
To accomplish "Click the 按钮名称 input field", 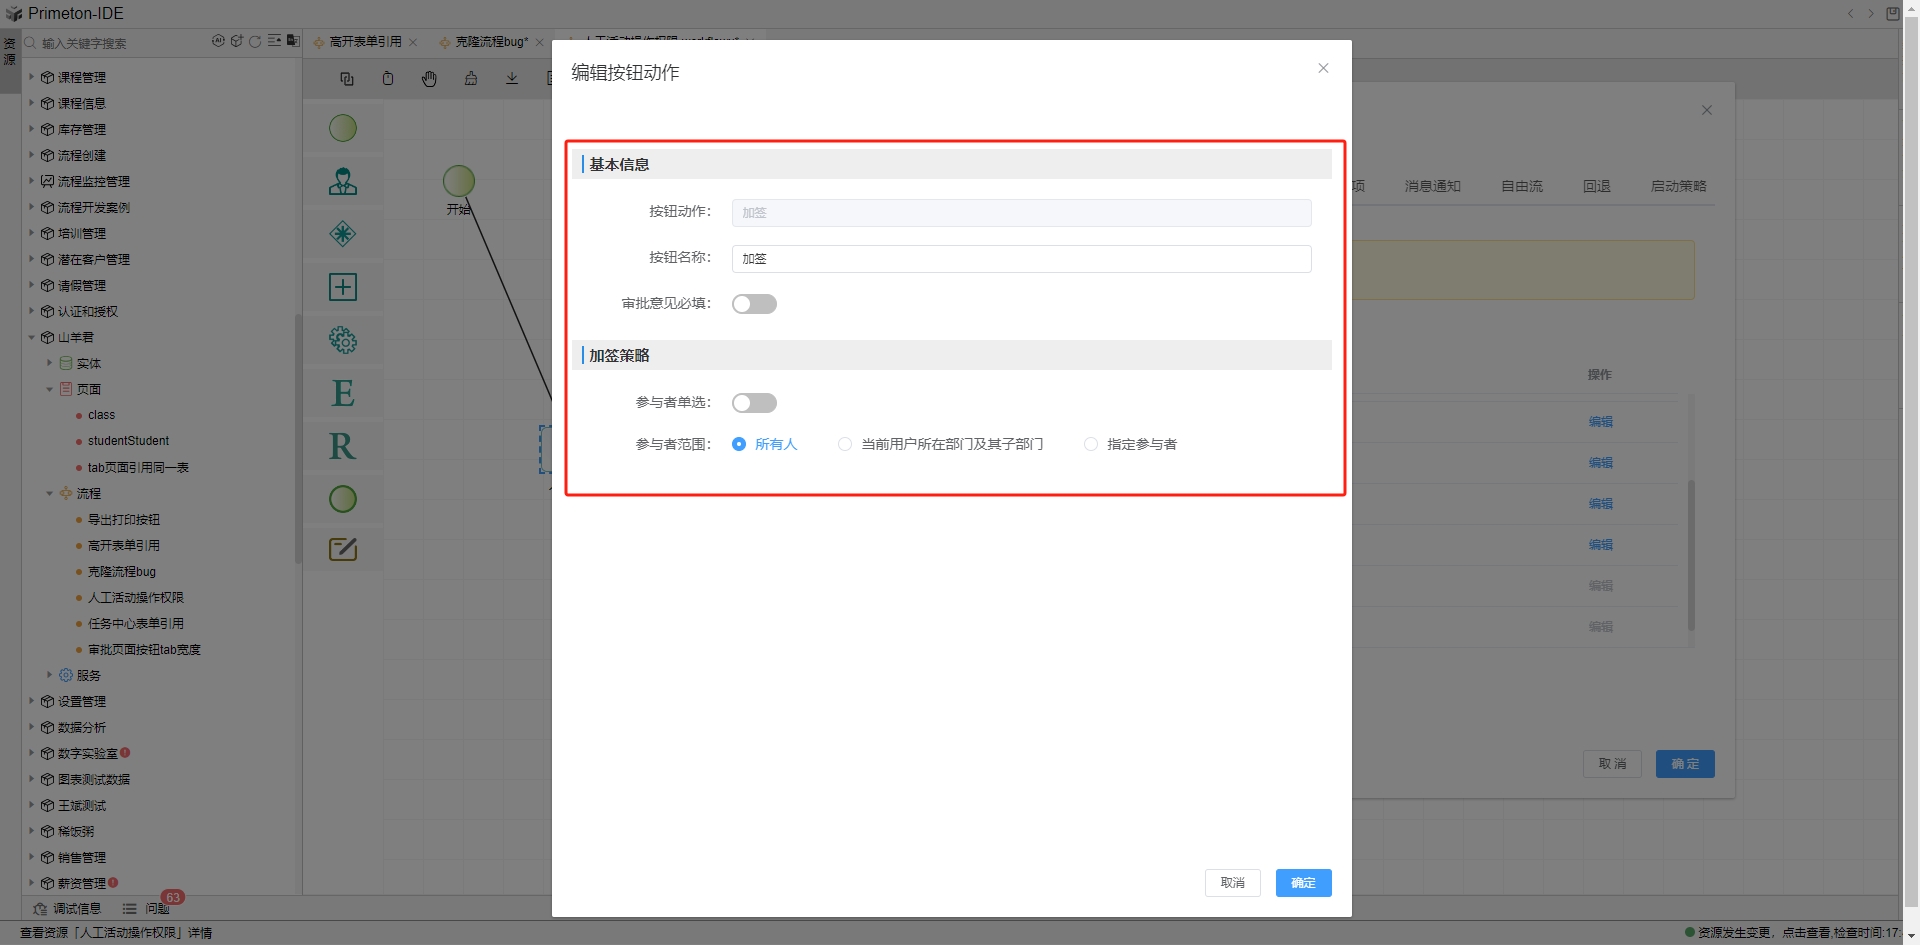I will (1021, 259).
